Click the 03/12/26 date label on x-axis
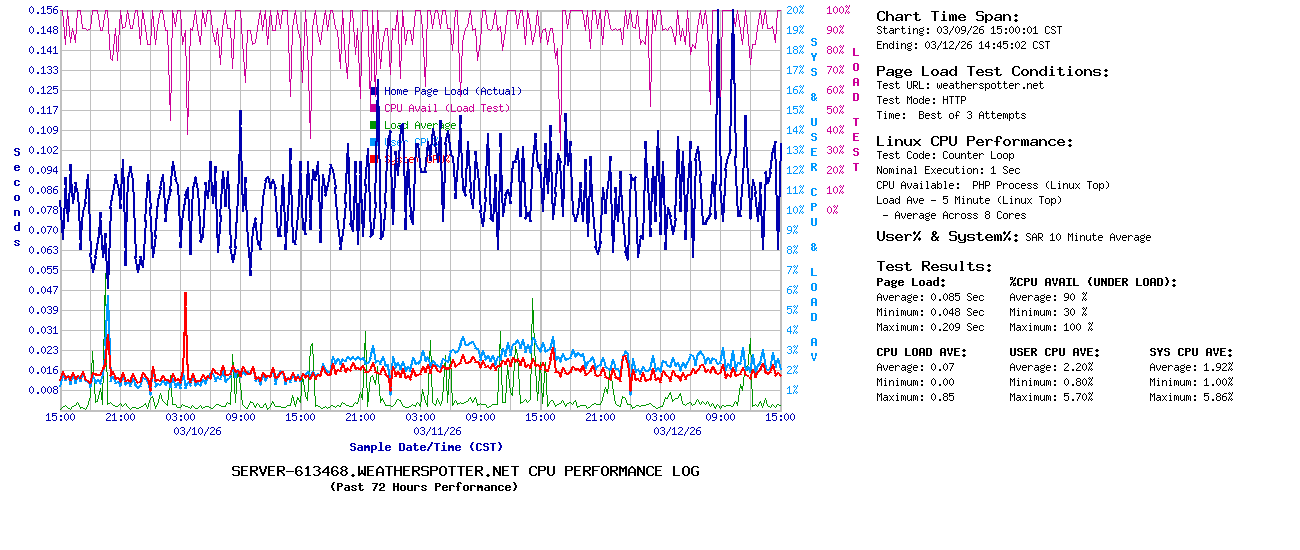 677,431
